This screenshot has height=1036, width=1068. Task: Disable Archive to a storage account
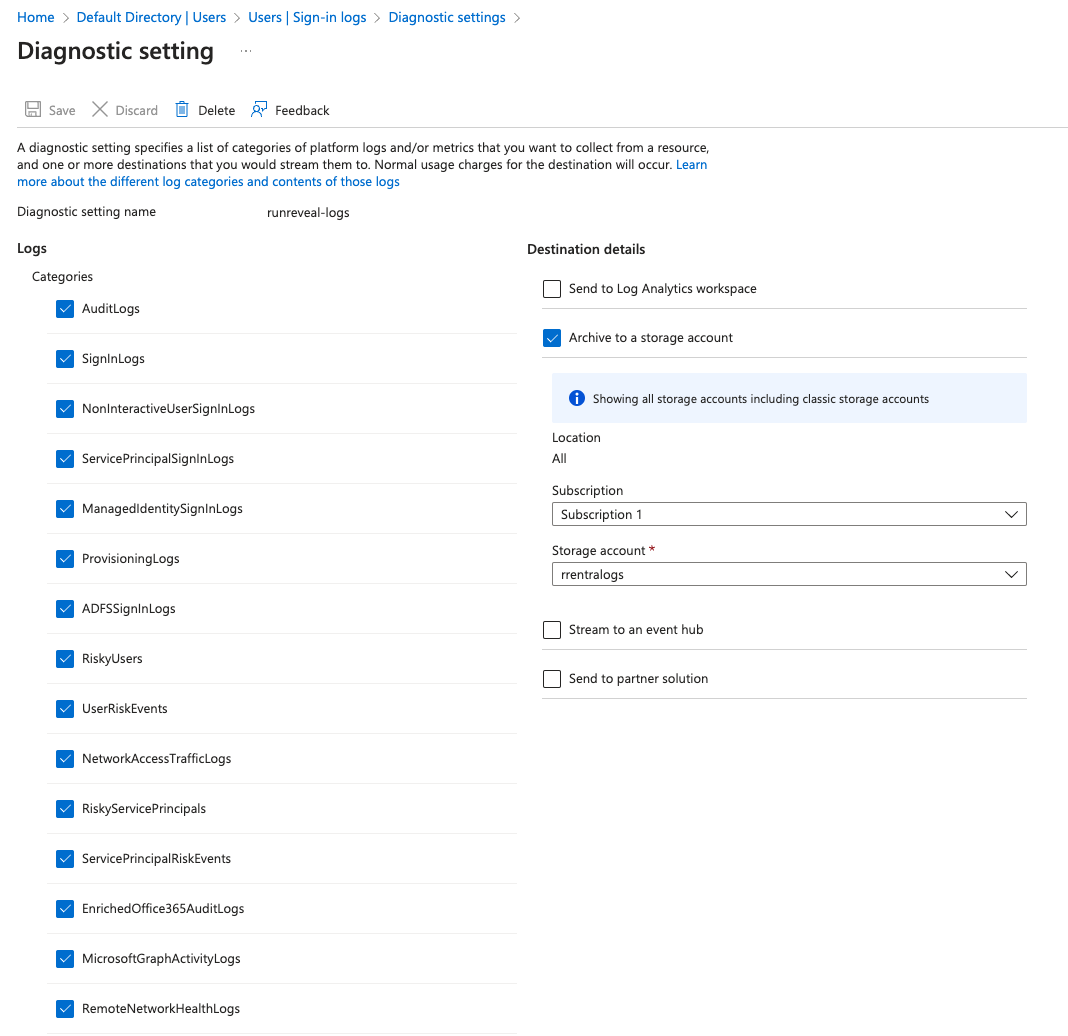[x=552, y=338]
